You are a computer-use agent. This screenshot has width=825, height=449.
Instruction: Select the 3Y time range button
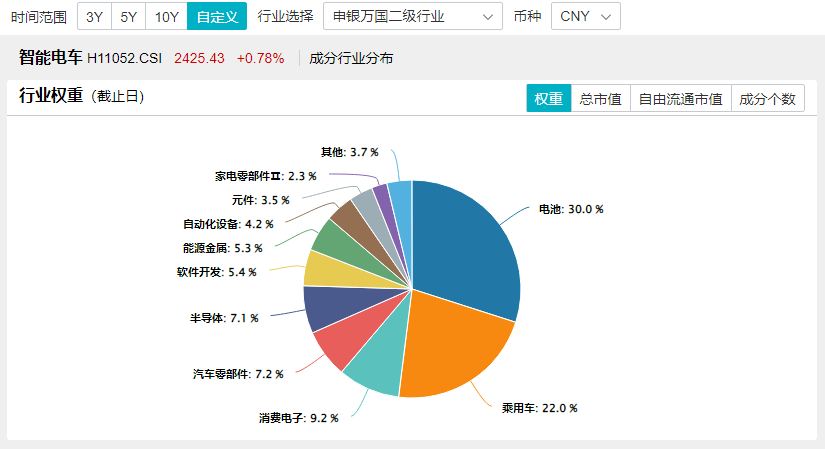click(x=94, y=16)
